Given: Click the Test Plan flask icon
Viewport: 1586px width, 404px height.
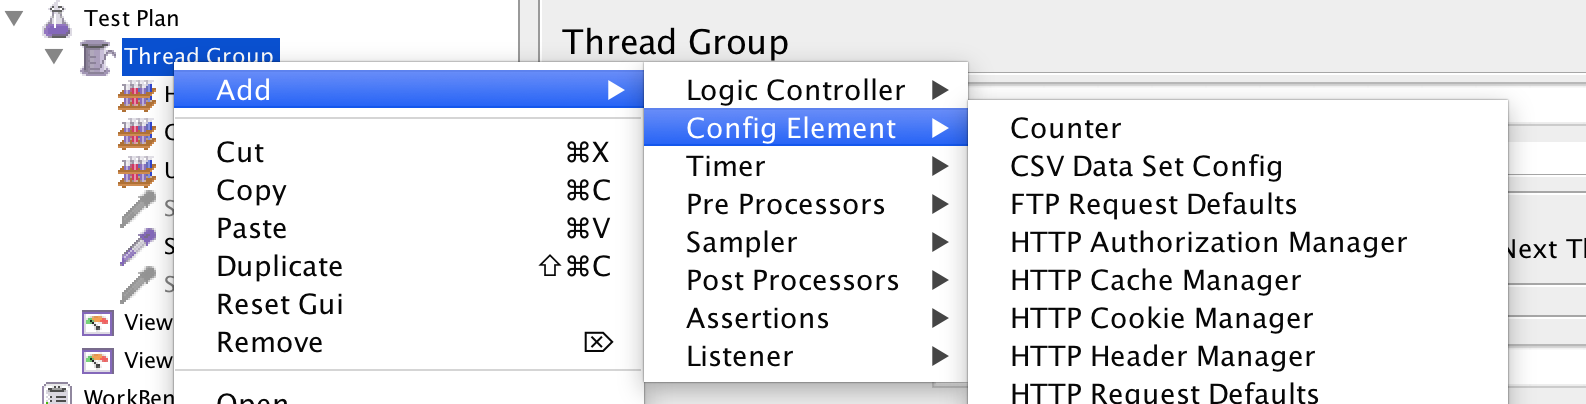Looking at the screenshot, I should coord(57,19).
